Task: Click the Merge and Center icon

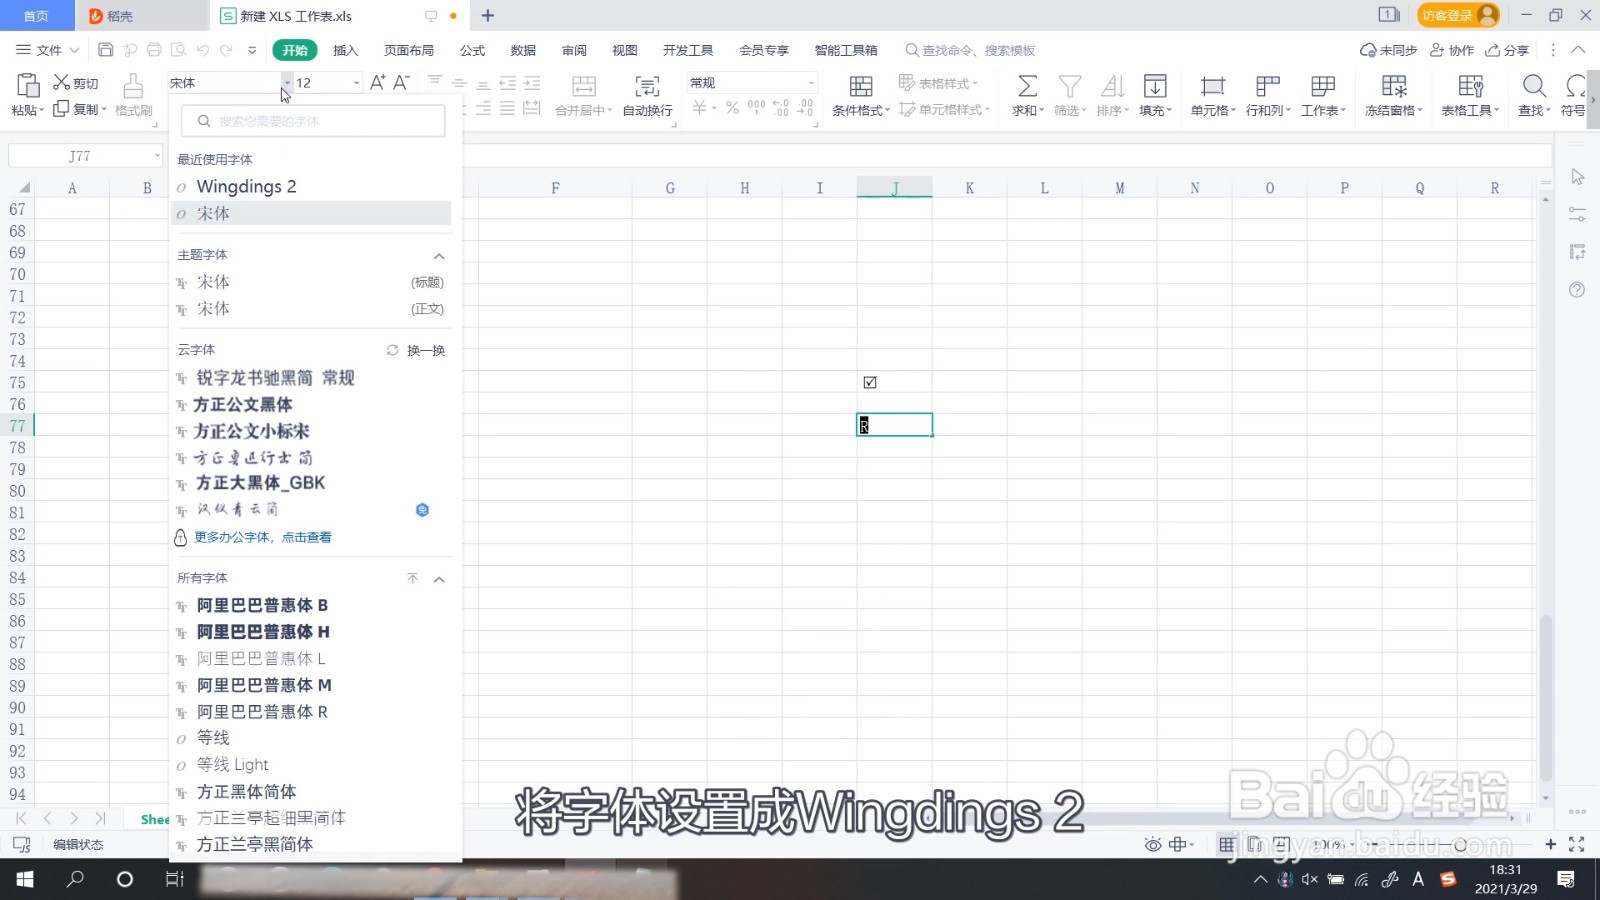Action: pyautogui.click(x=584, y=86)
